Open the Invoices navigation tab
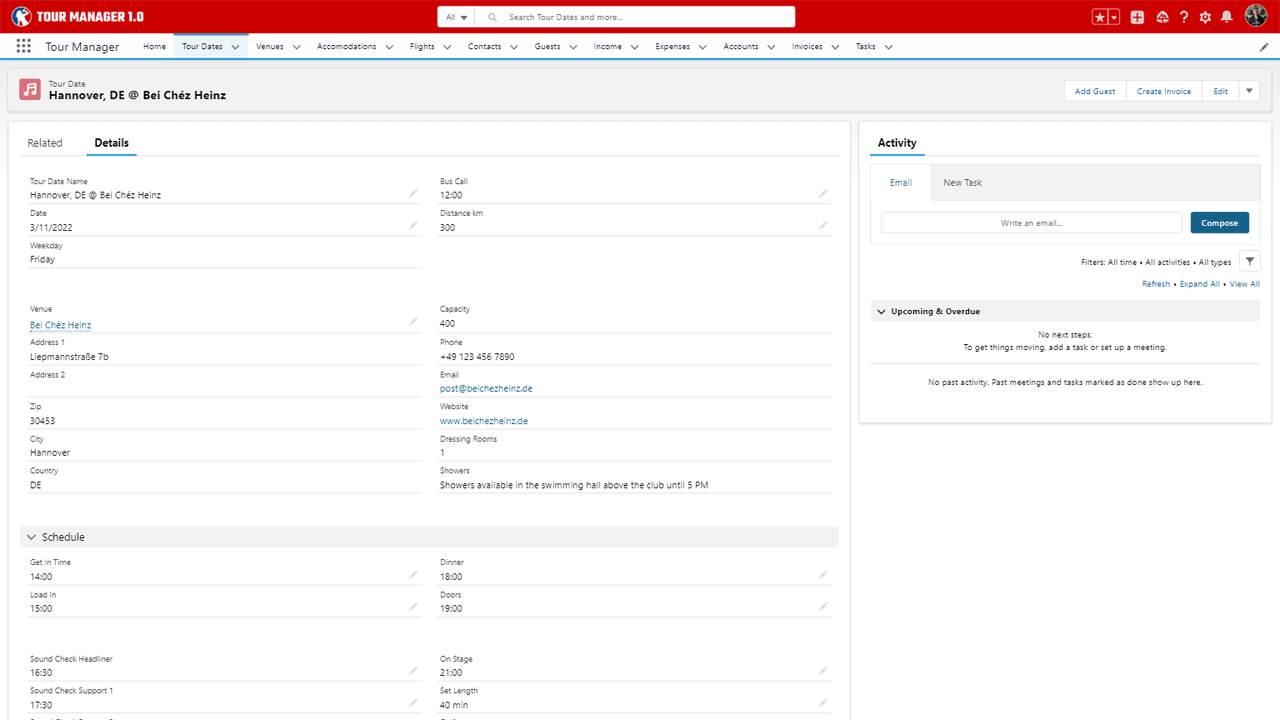 coord(807,47)
